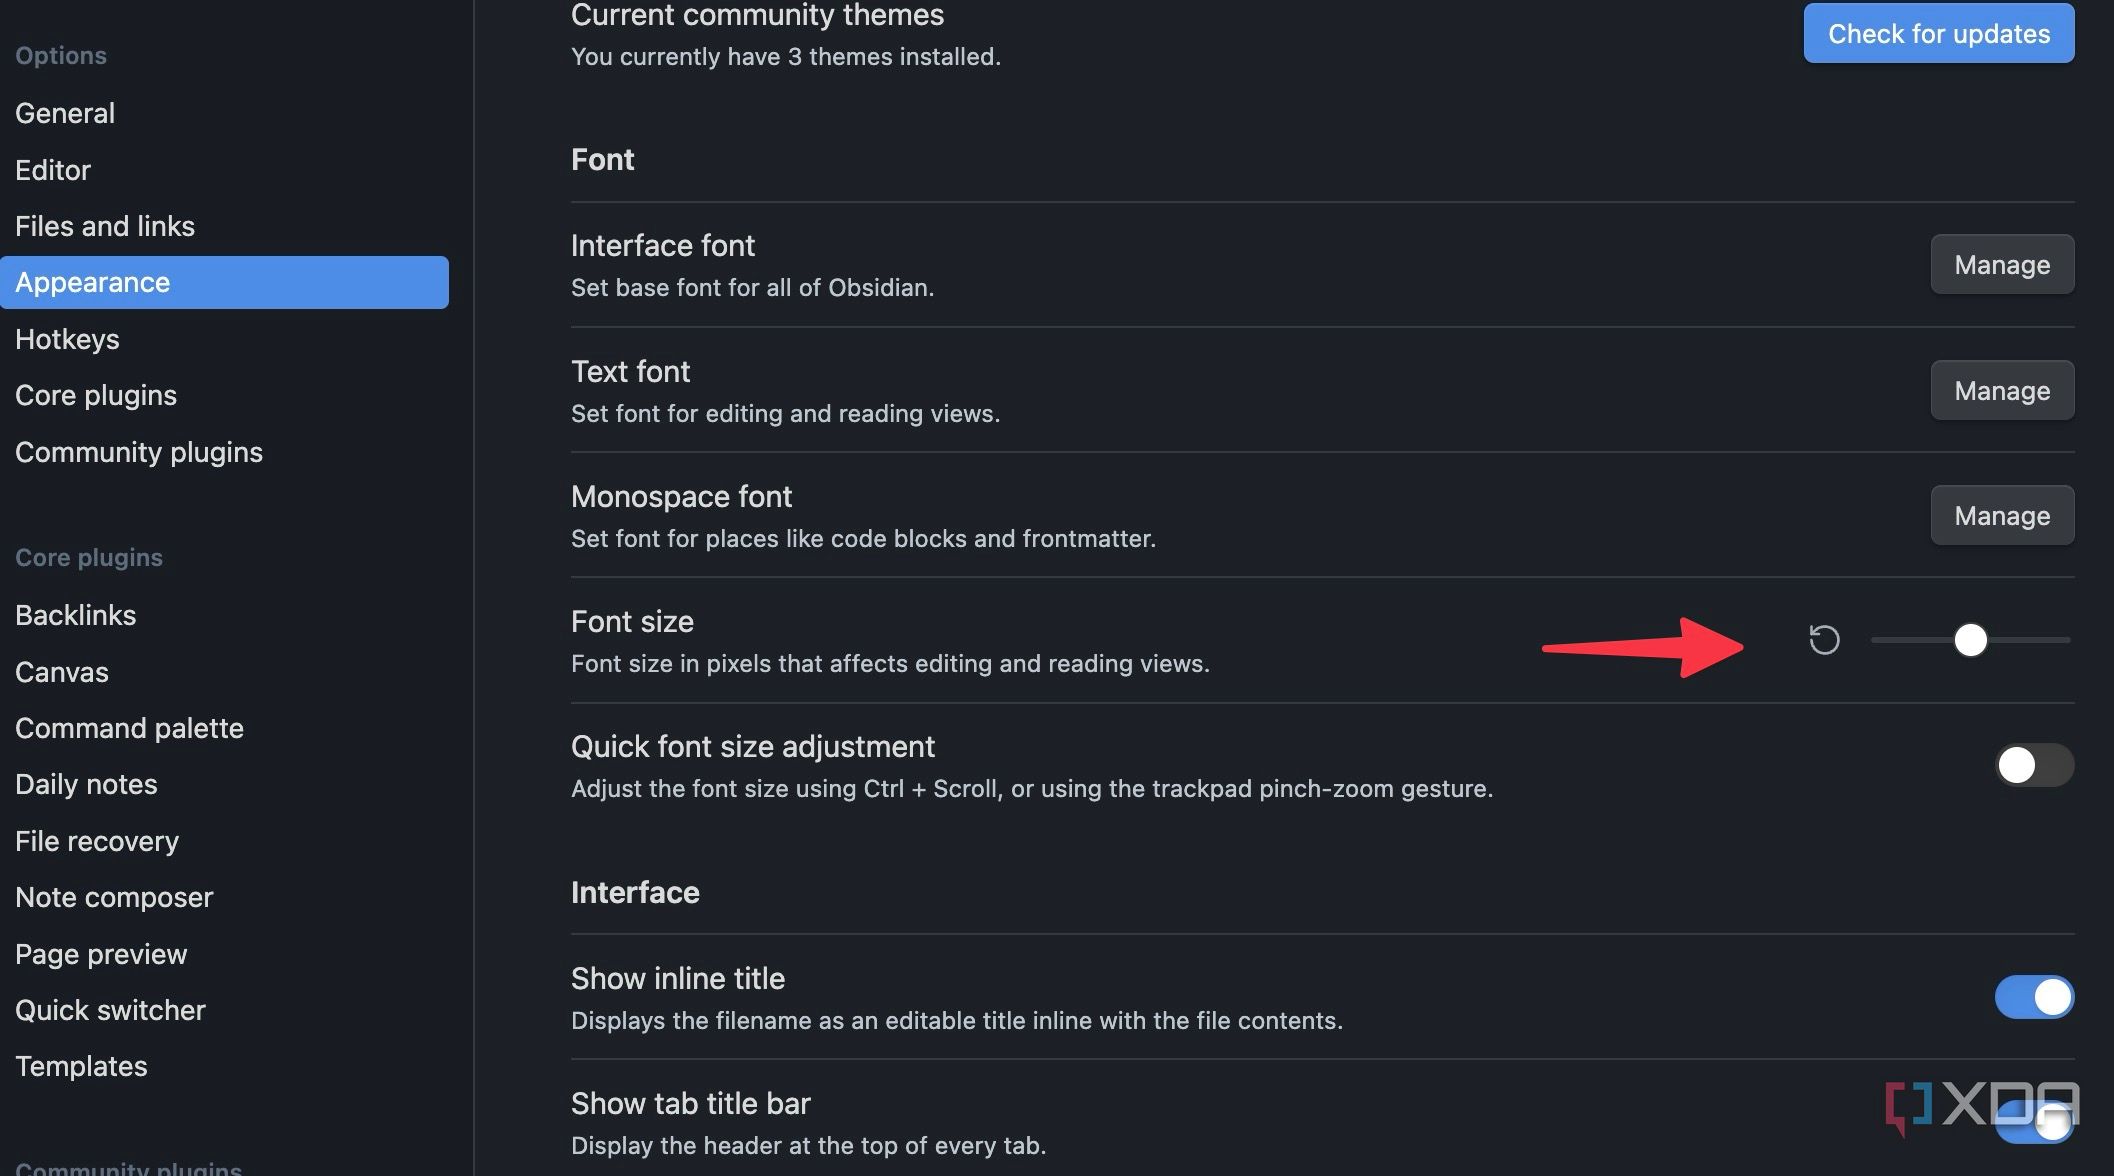Disable Show inline title
Screen dimensions: 2114x1176
2034,997
